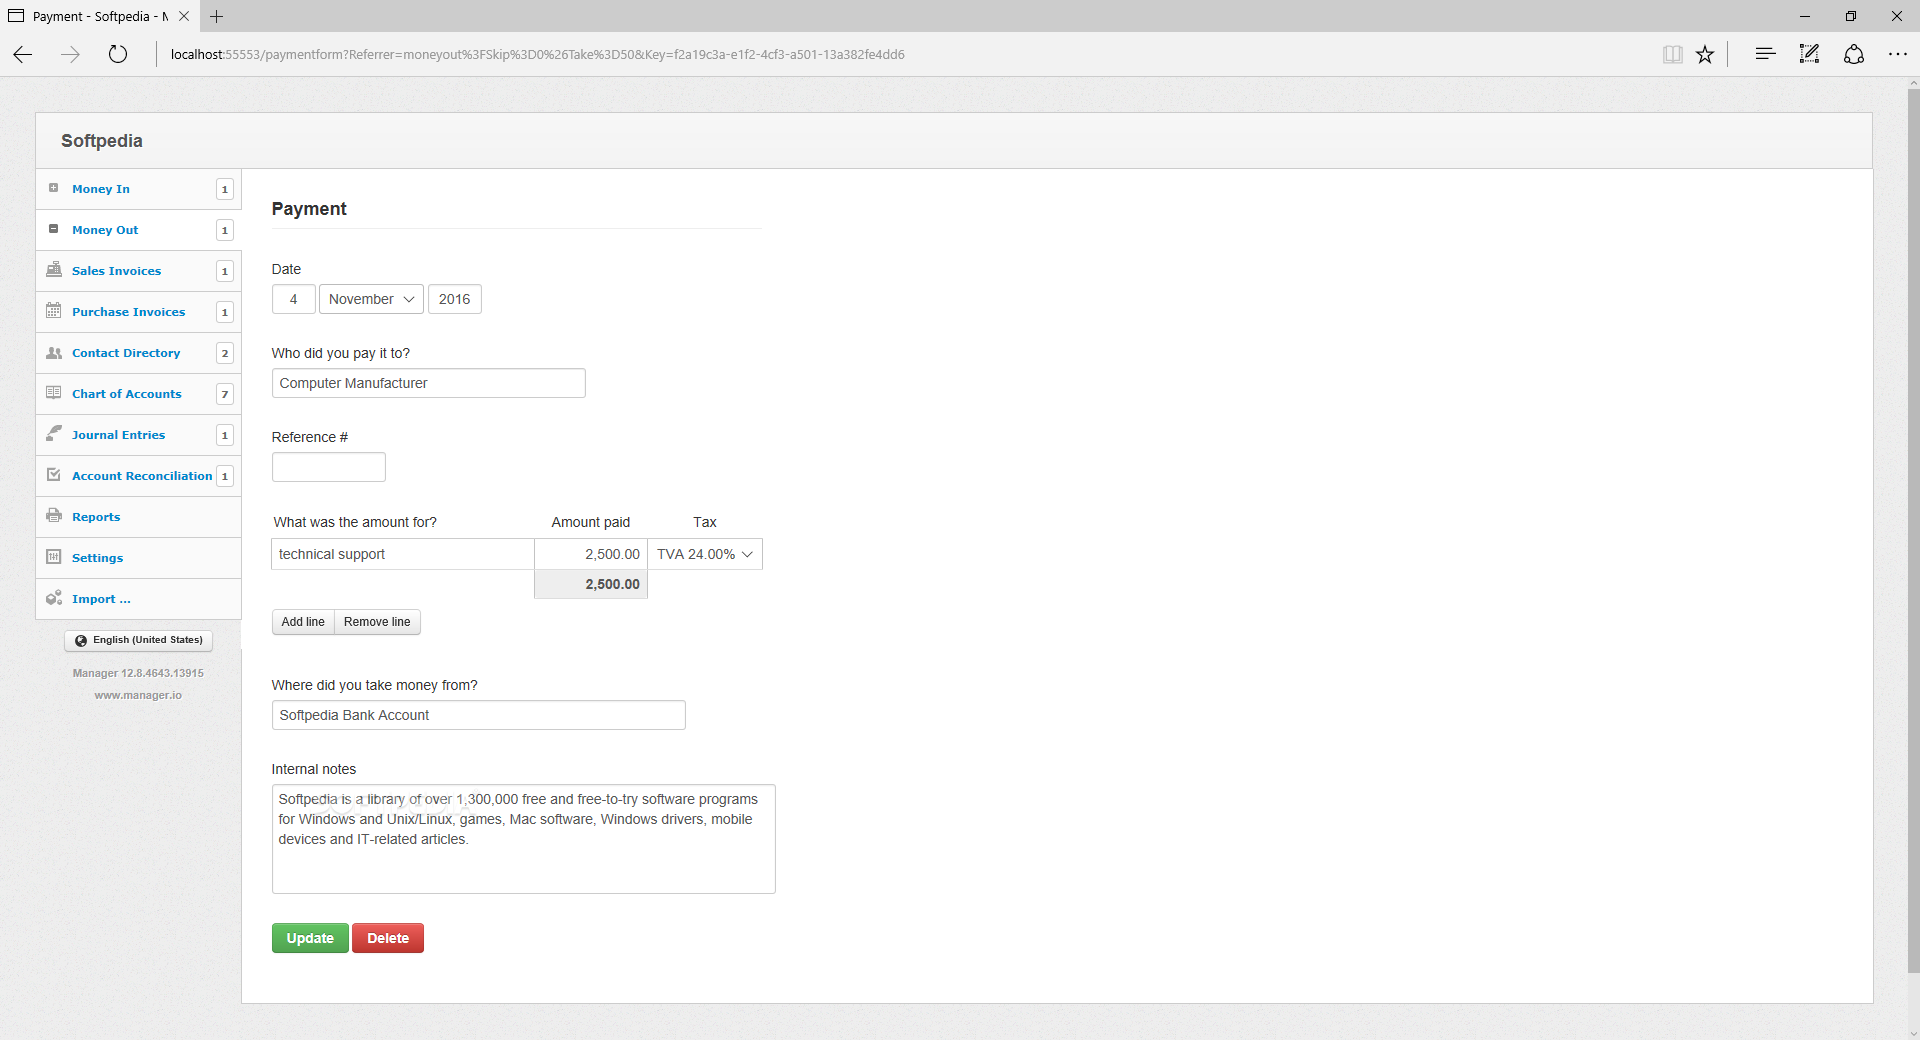Go back using browser back arrow

23,54
